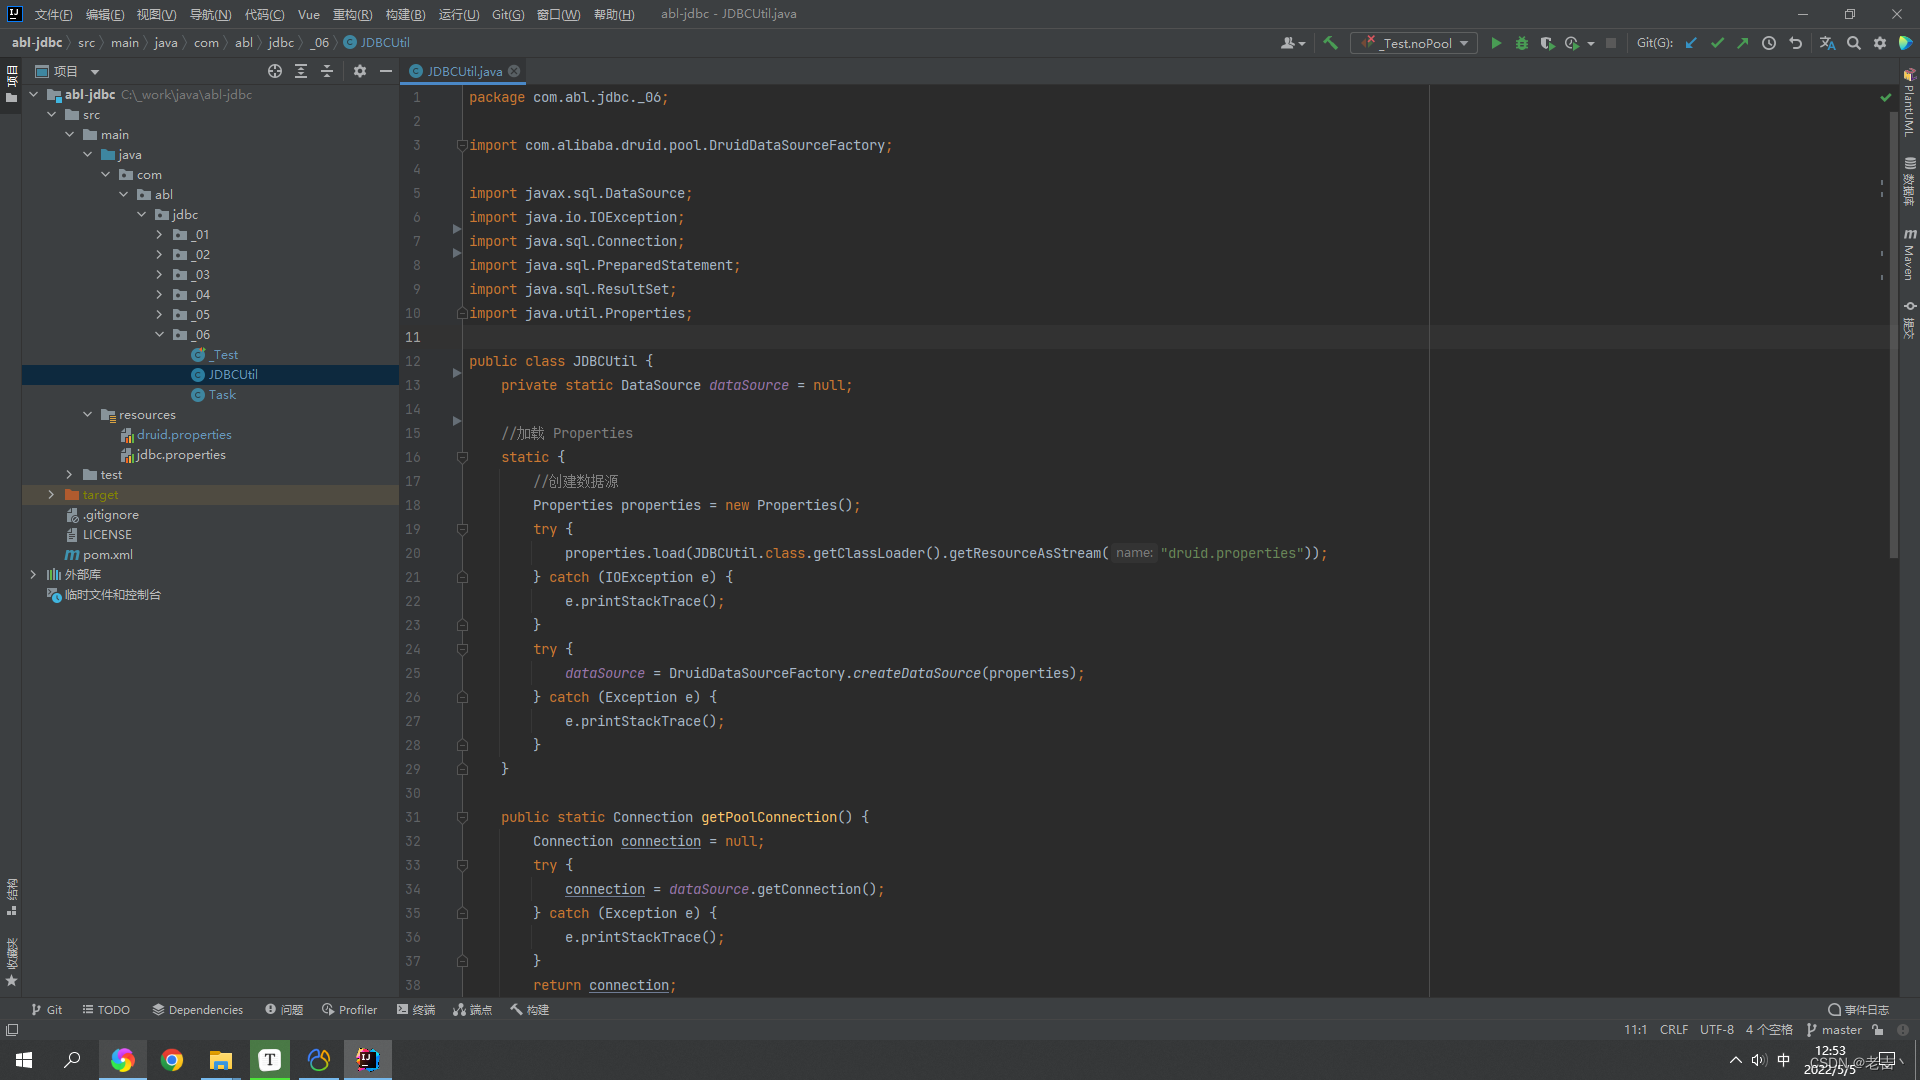Expand the _03 package folder
The image size is (1920, 1080).
(159, 274)
